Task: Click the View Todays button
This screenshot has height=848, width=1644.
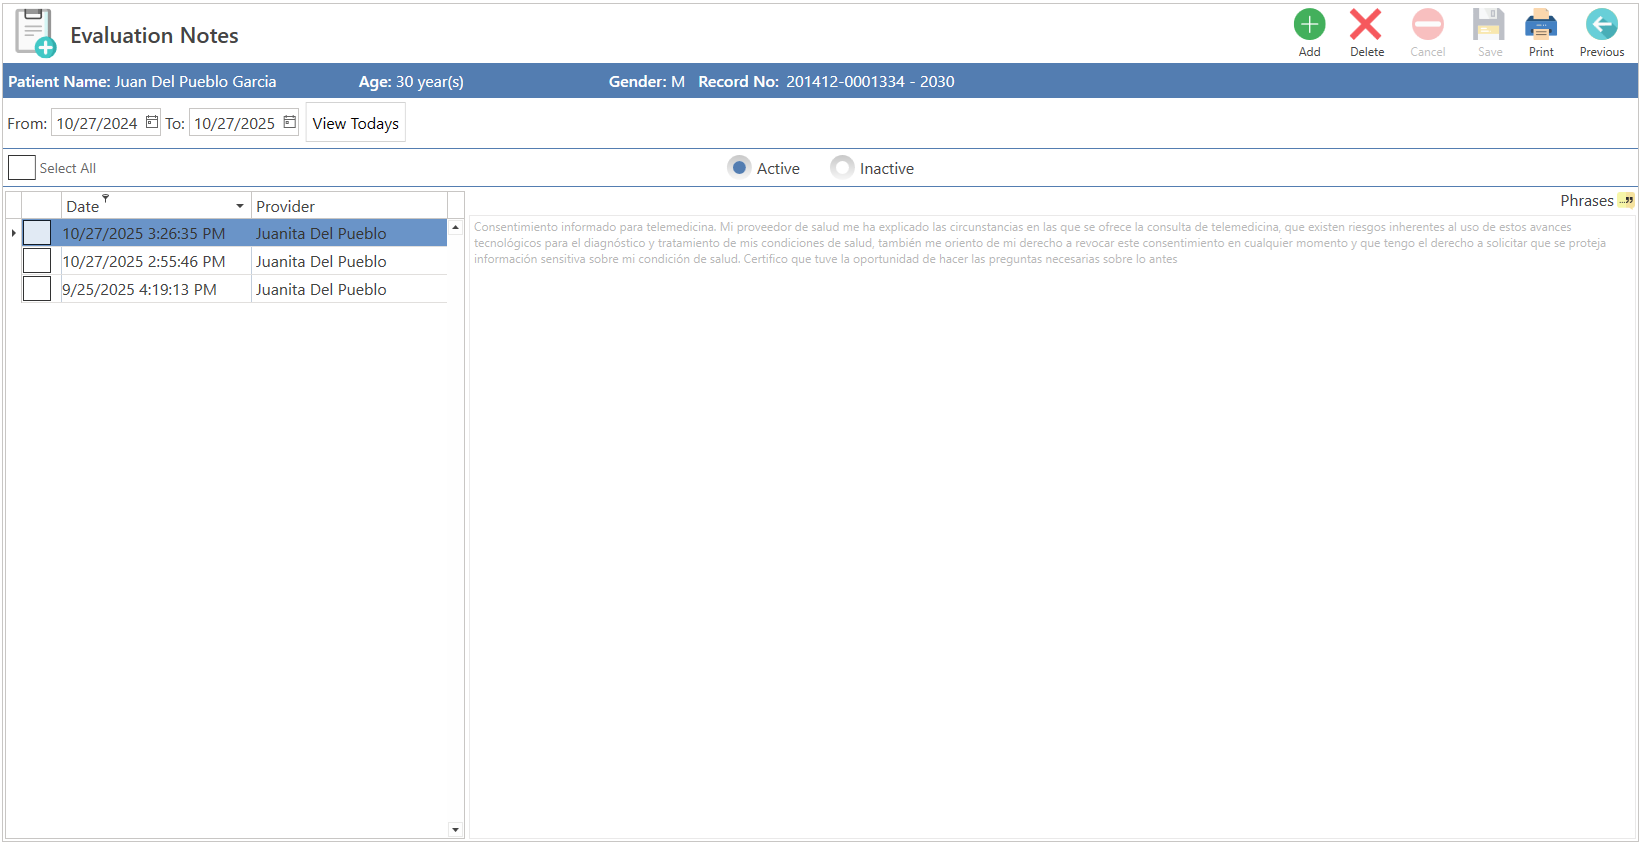Action: click(x=355, y=123)
